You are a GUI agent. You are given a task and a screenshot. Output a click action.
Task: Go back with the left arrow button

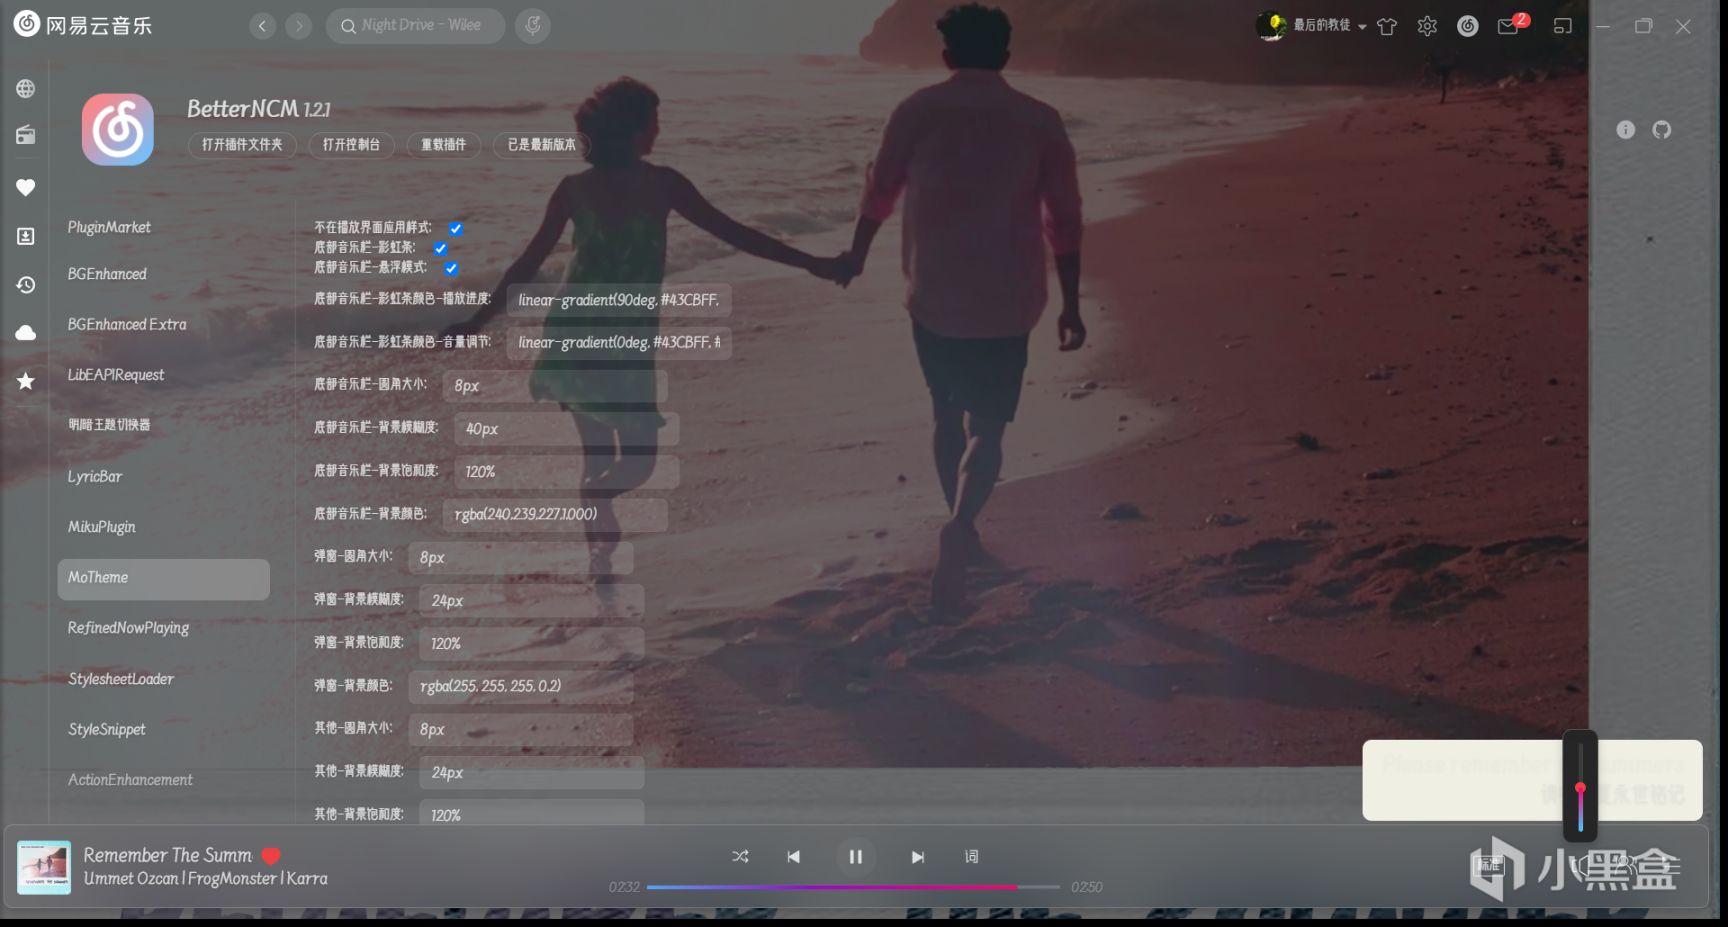(262, 26)
